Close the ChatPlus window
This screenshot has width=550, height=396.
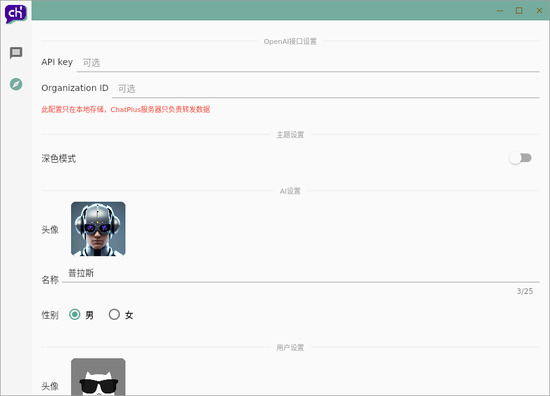click(x=539, y=11)
